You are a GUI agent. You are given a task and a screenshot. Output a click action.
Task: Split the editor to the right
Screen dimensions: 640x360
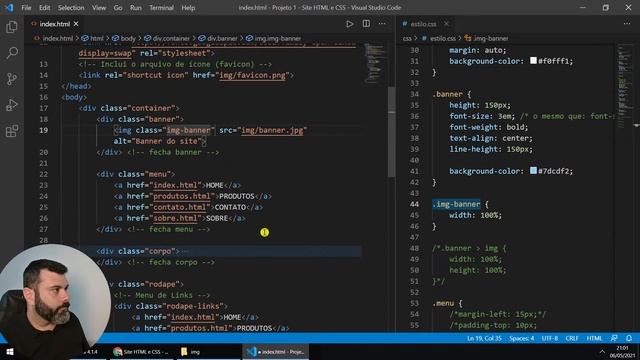click(x=366, y=24)
